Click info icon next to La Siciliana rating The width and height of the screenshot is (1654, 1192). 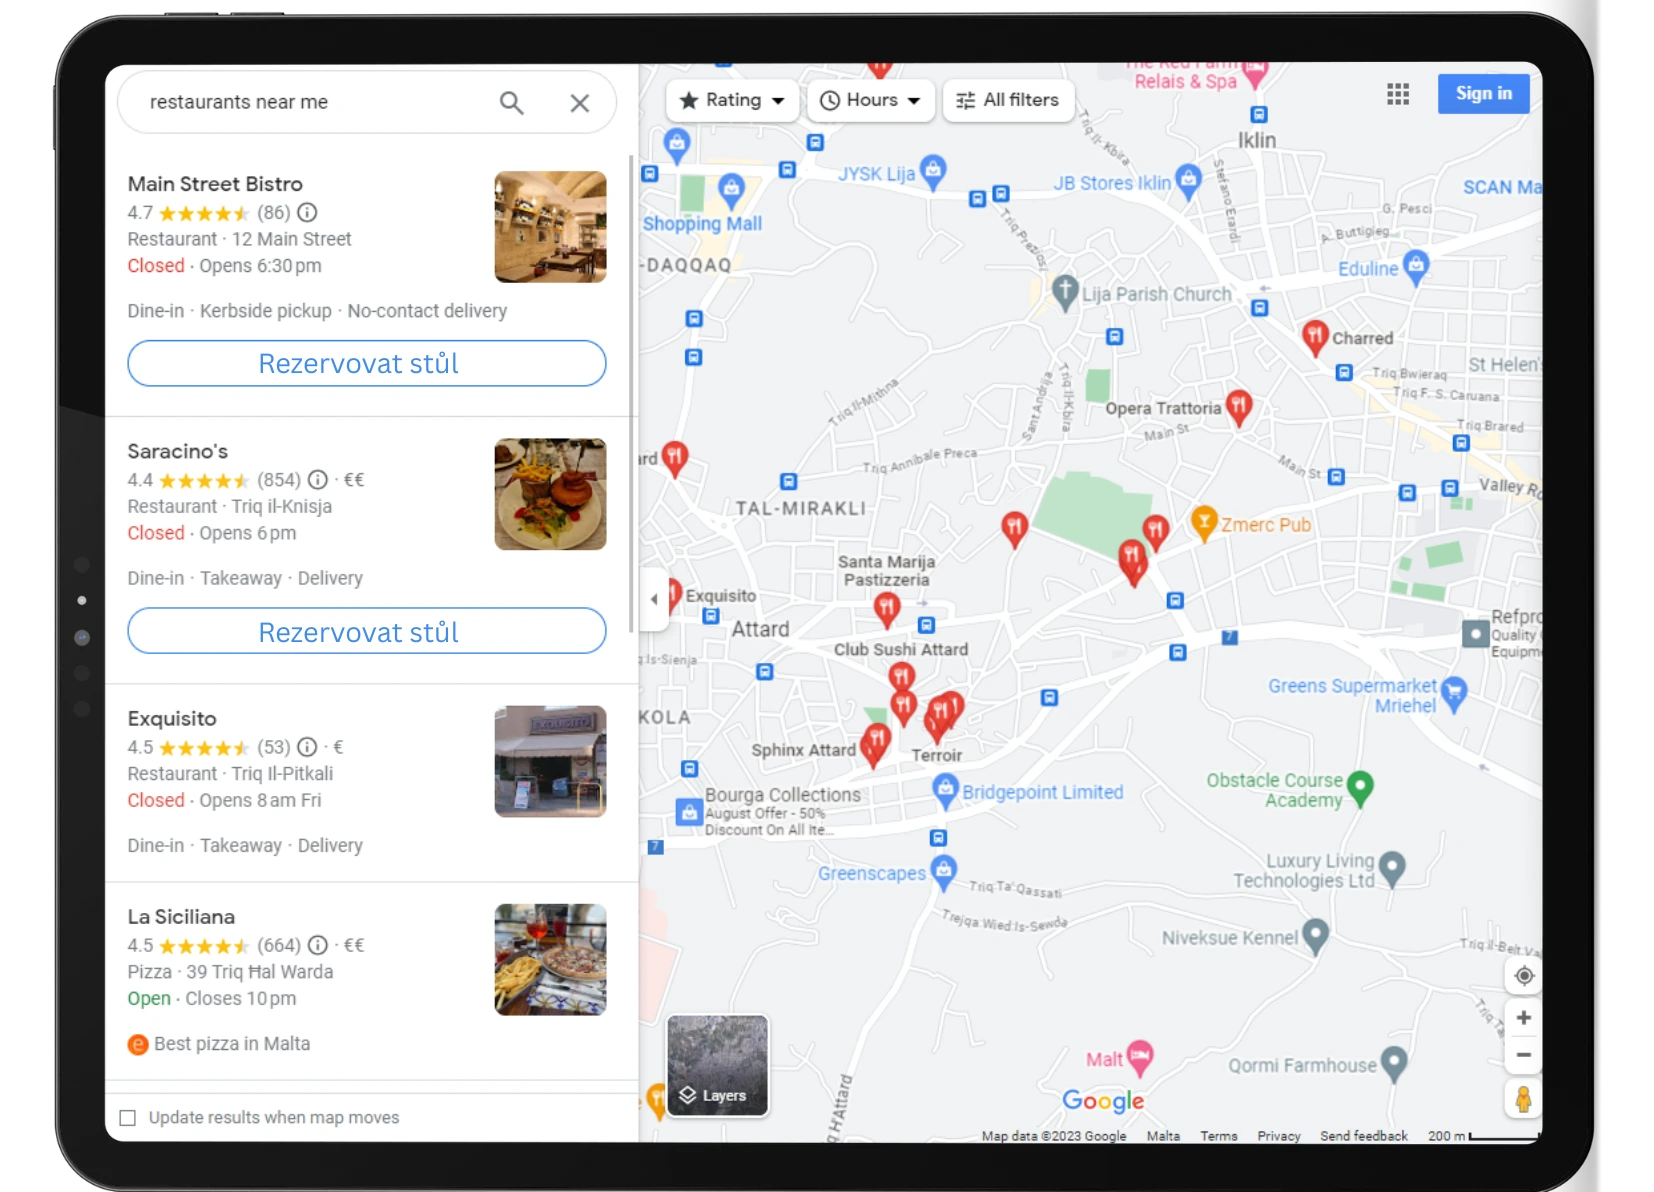click(x=318, y=945)
